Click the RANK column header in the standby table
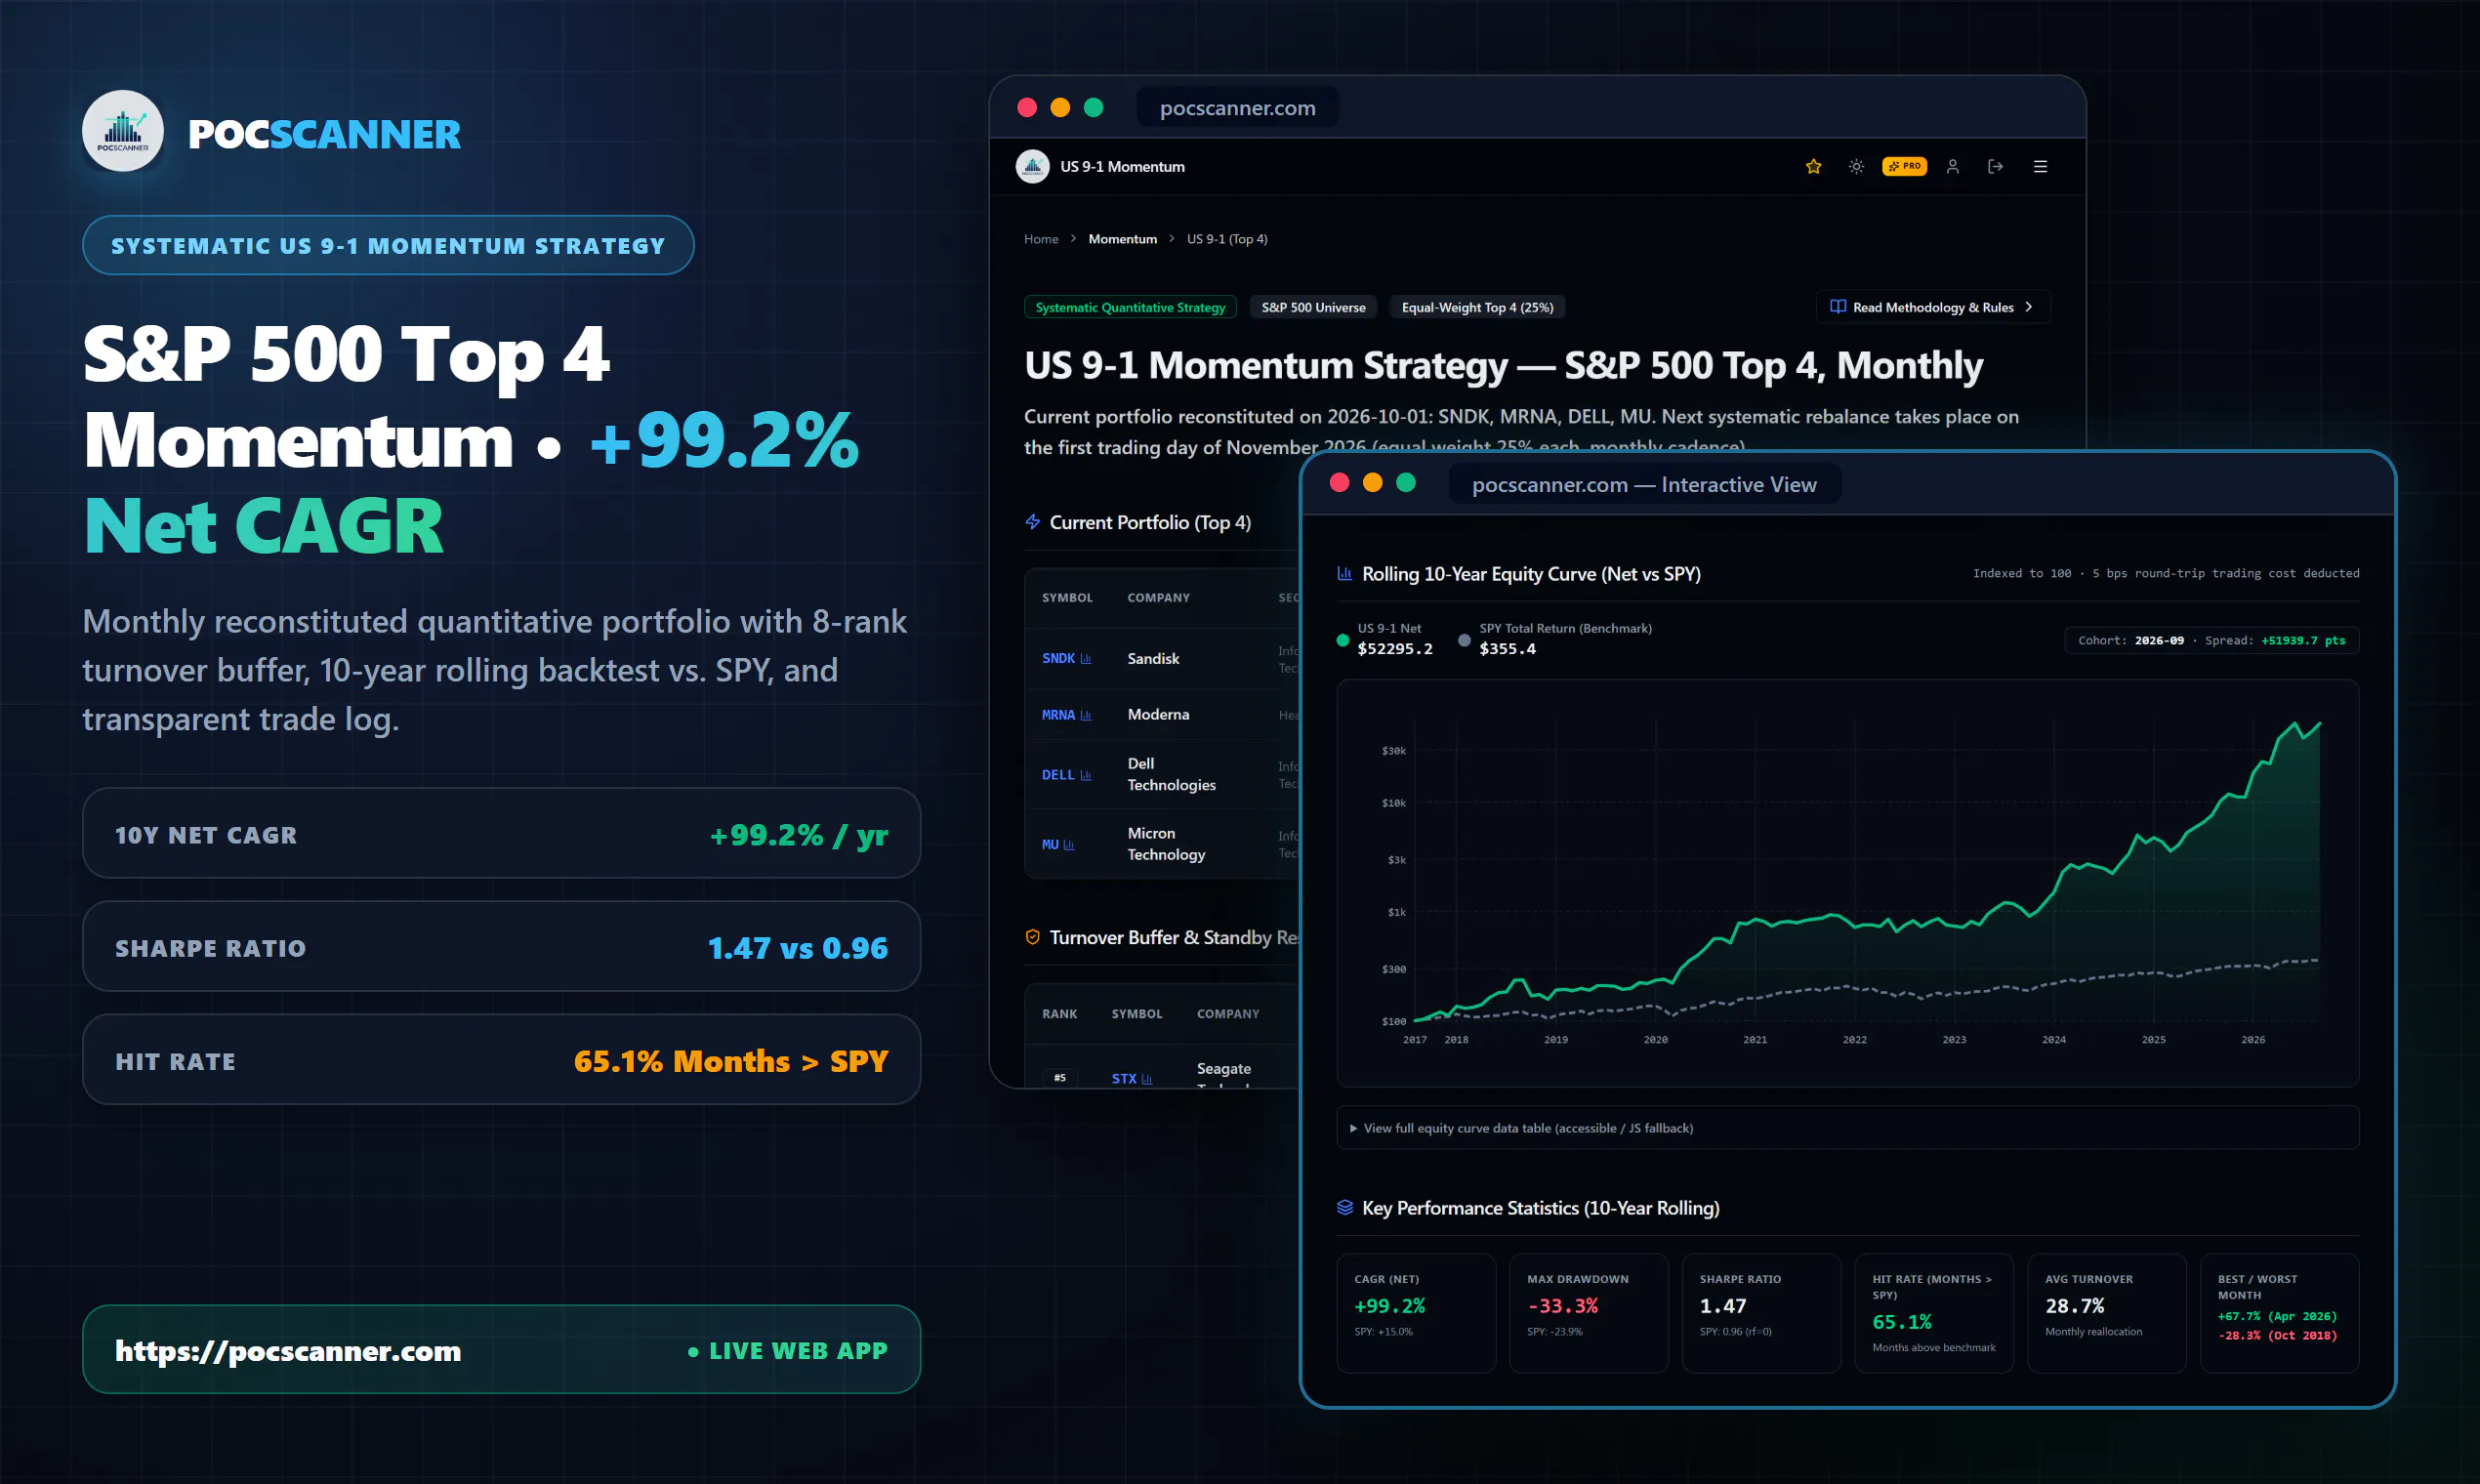 (1060, 1014)
